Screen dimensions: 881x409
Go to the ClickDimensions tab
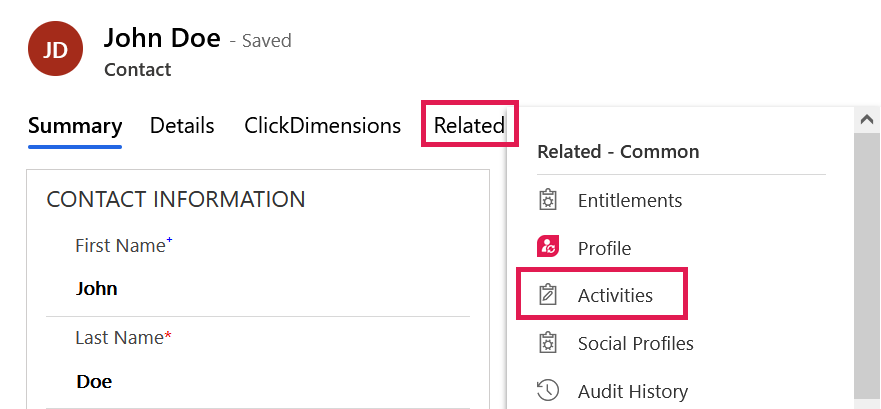tap(322, 126)
